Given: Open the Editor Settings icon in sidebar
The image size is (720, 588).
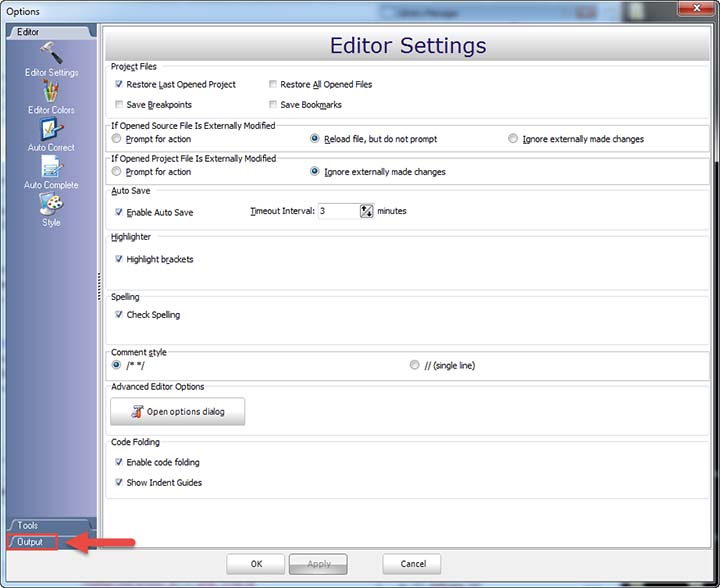Looking at the screenshot, I should pyautogui.click(x=50, y=53).
